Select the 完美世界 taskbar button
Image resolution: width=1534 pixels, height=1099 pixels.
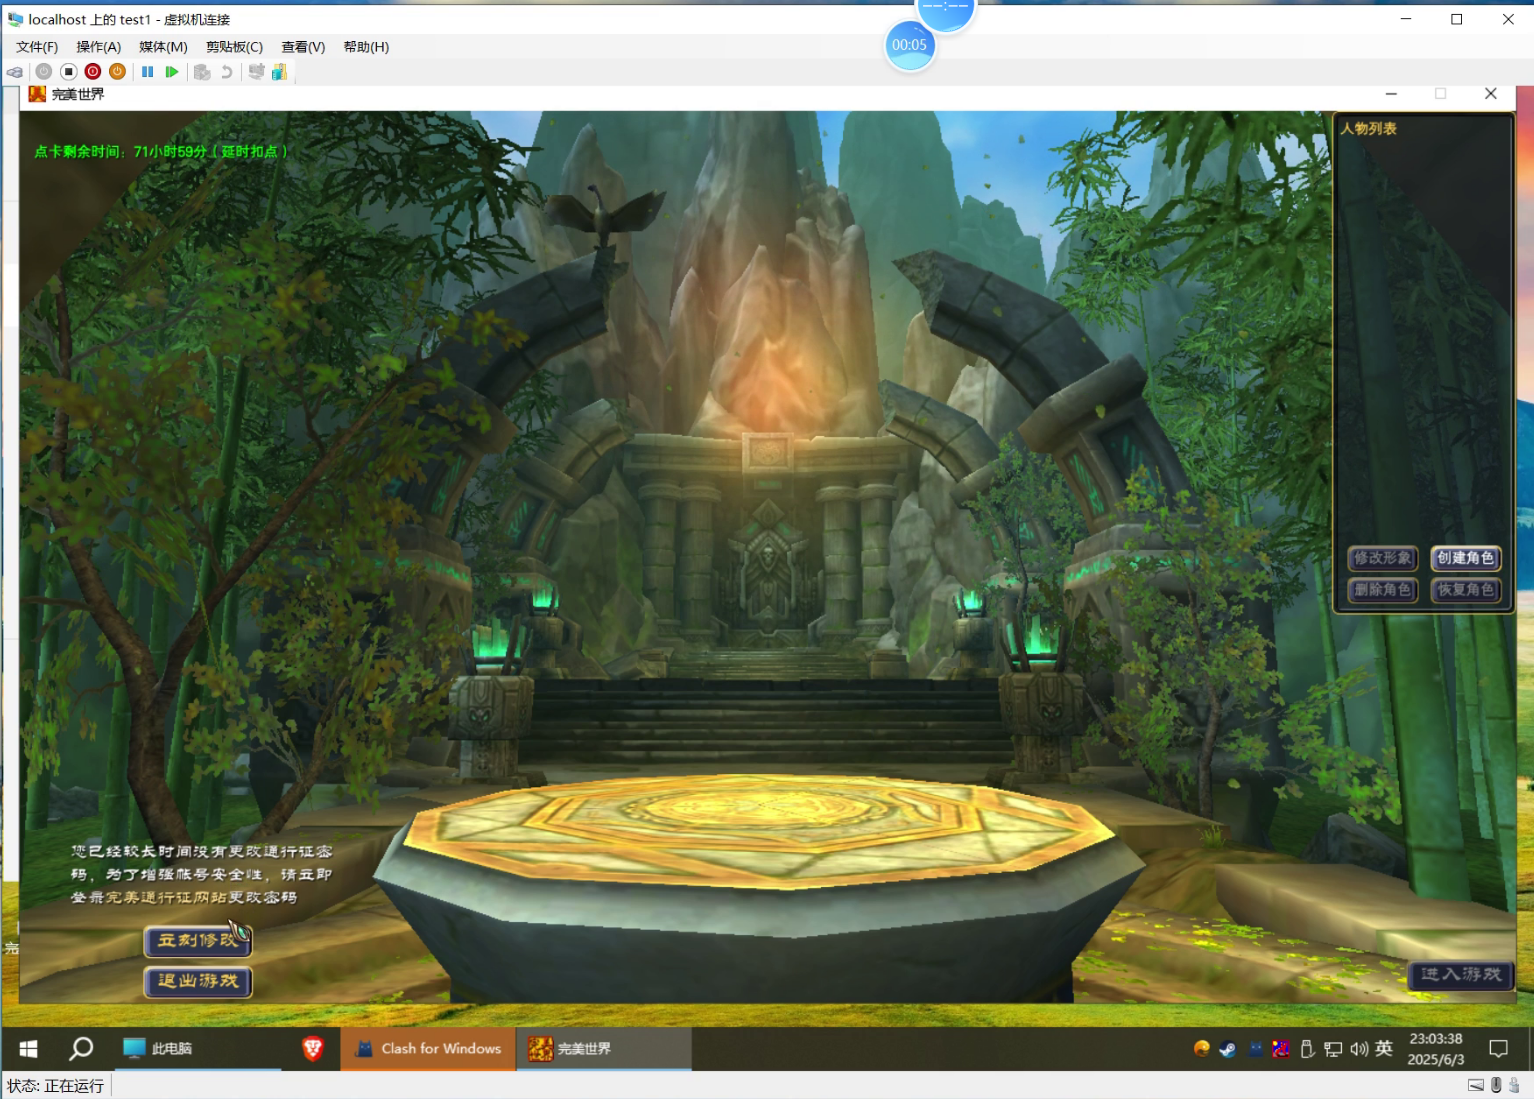[x=604, y=1048]
